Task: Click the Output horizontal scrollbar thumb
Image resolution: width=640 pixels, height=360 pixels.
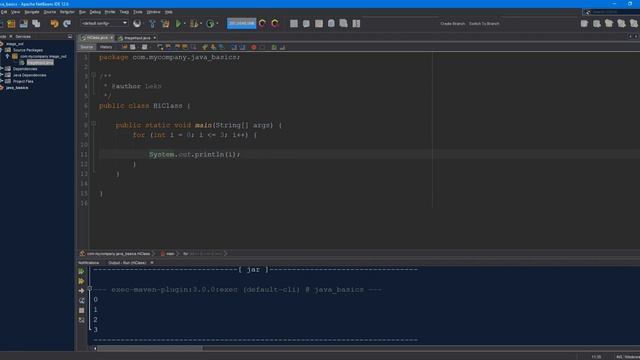Action: click(150, 348)
